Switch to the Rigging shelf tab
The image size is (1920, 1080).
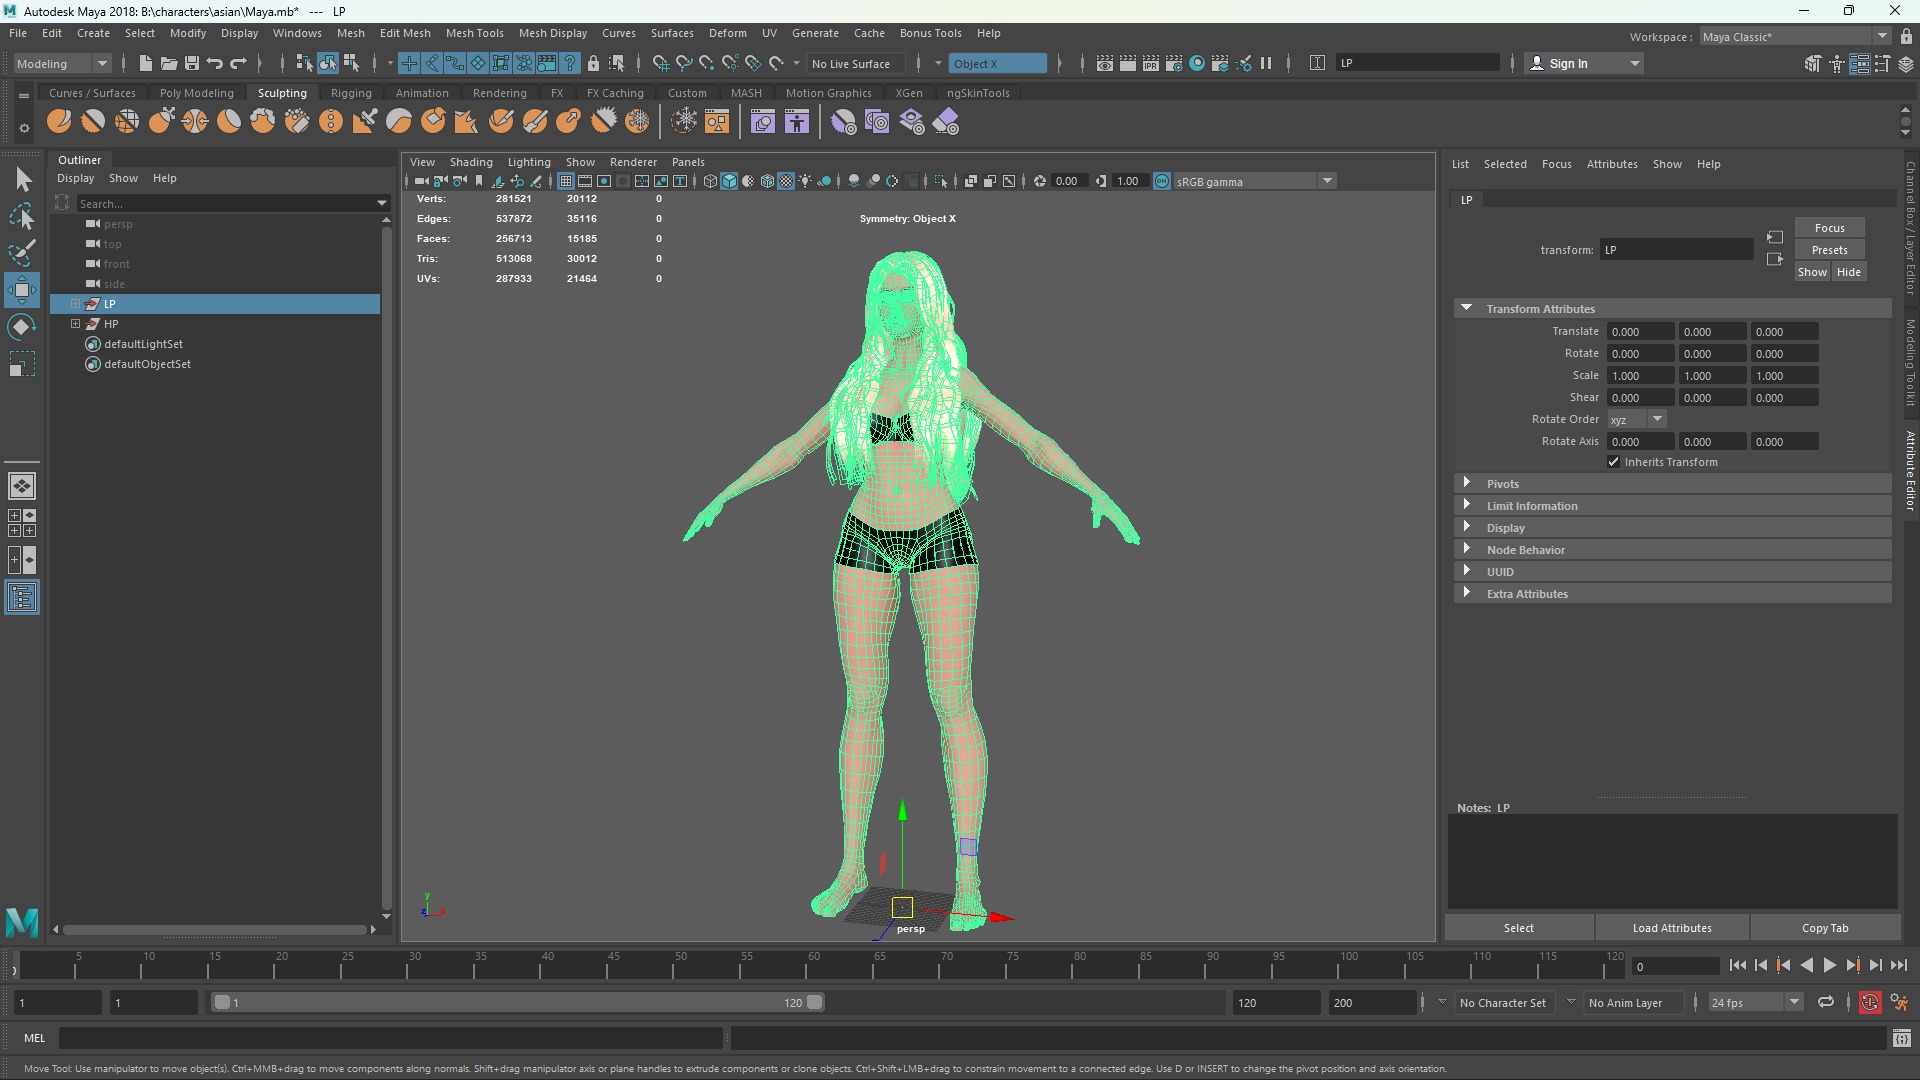click(351, 93)
